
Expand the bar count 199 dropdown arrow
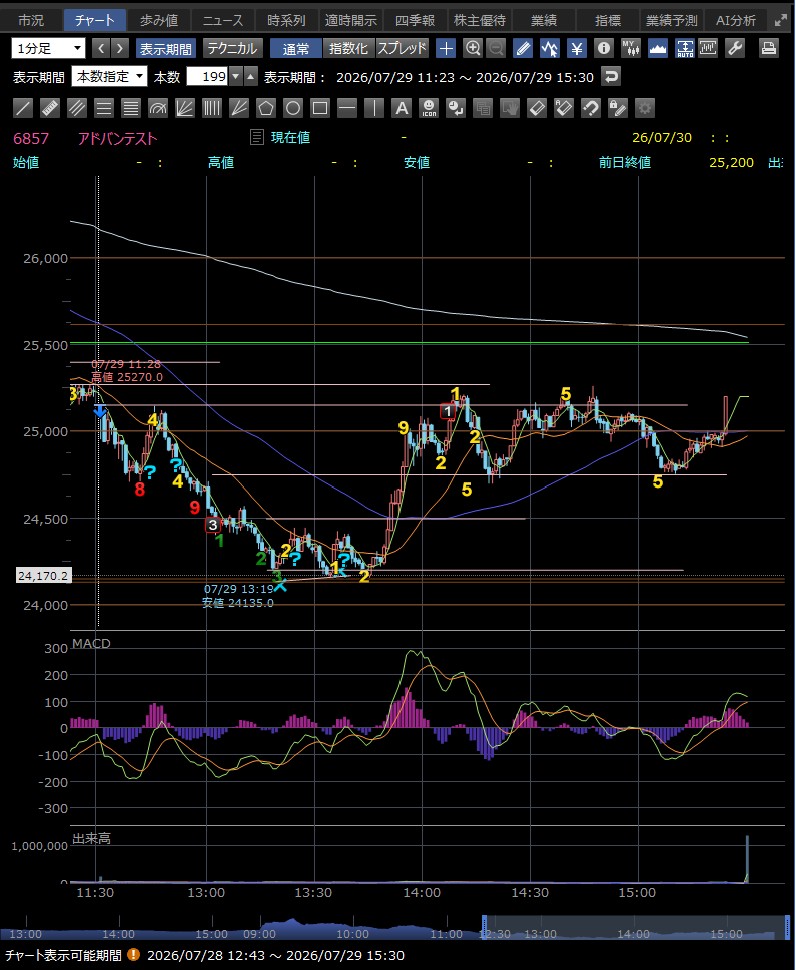point(235,77)
